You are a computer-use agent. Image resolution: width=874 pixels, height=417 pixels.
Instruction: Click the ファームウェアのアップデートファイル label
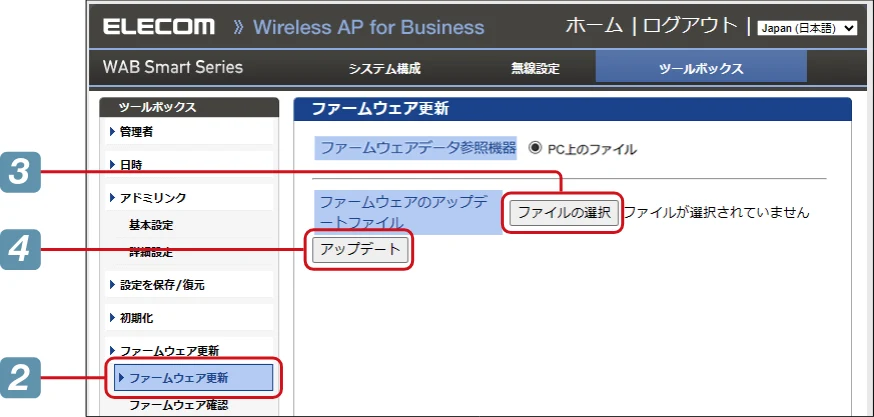coord(408,212)
